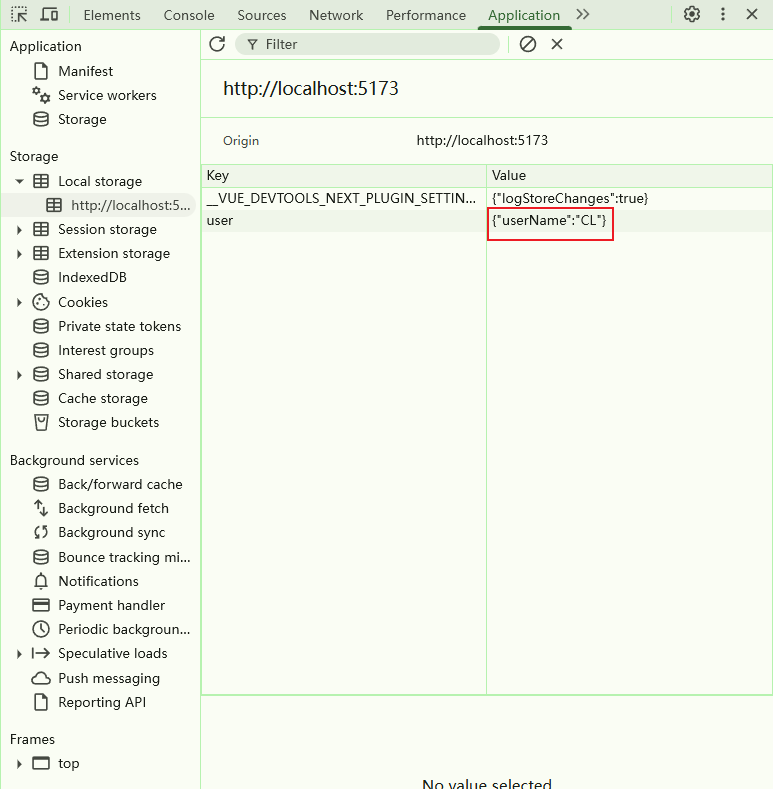Screen dimensions: 773x789
Task: Click the Speculative loads arrow icon
Action: coord(41,654)
